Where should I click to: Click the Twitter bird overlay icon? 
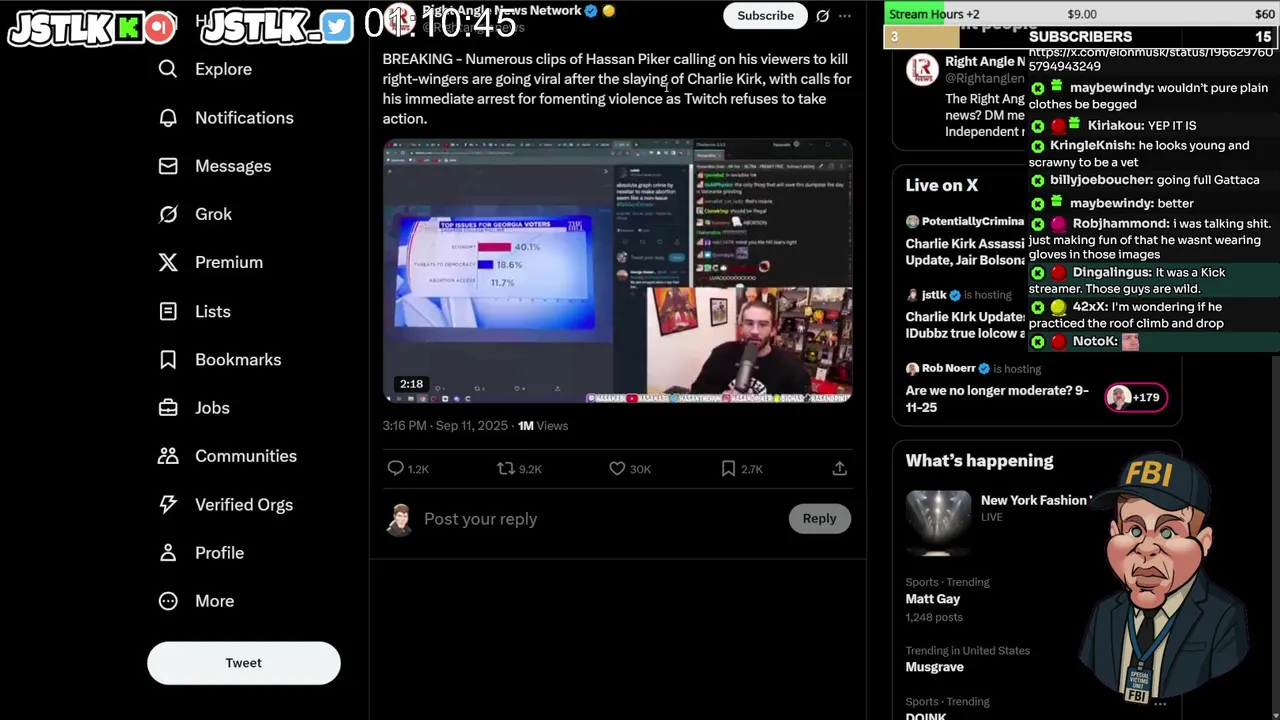(337, 27)
